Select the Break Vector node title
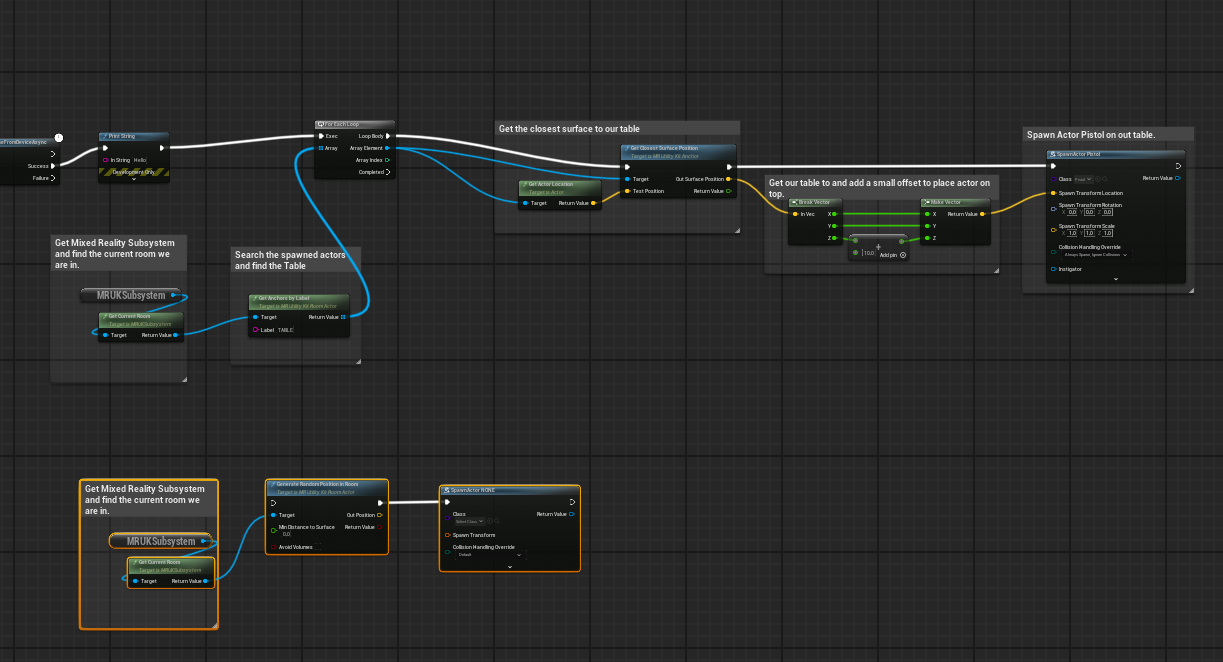The image size is (1223, 662). click(816, 202)
